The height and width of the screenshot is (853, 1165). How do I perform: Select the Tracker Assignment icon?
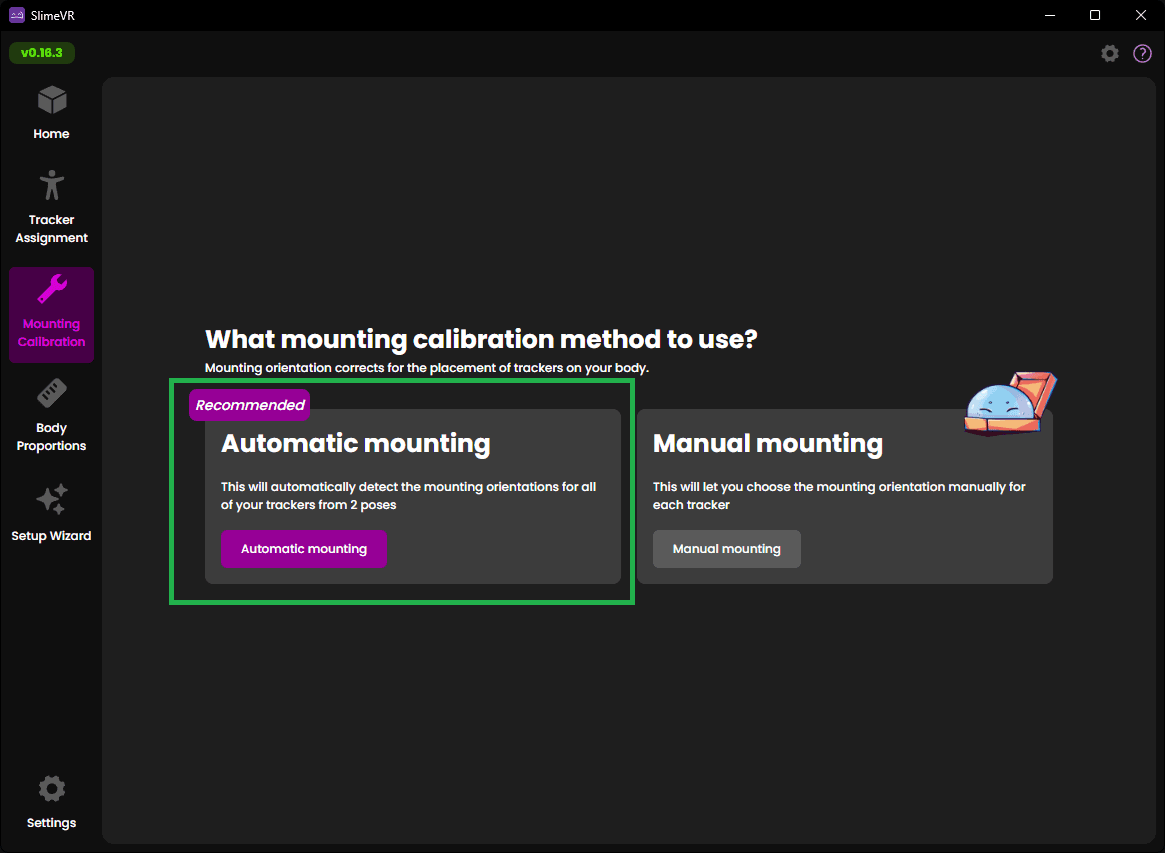[51, 186]
